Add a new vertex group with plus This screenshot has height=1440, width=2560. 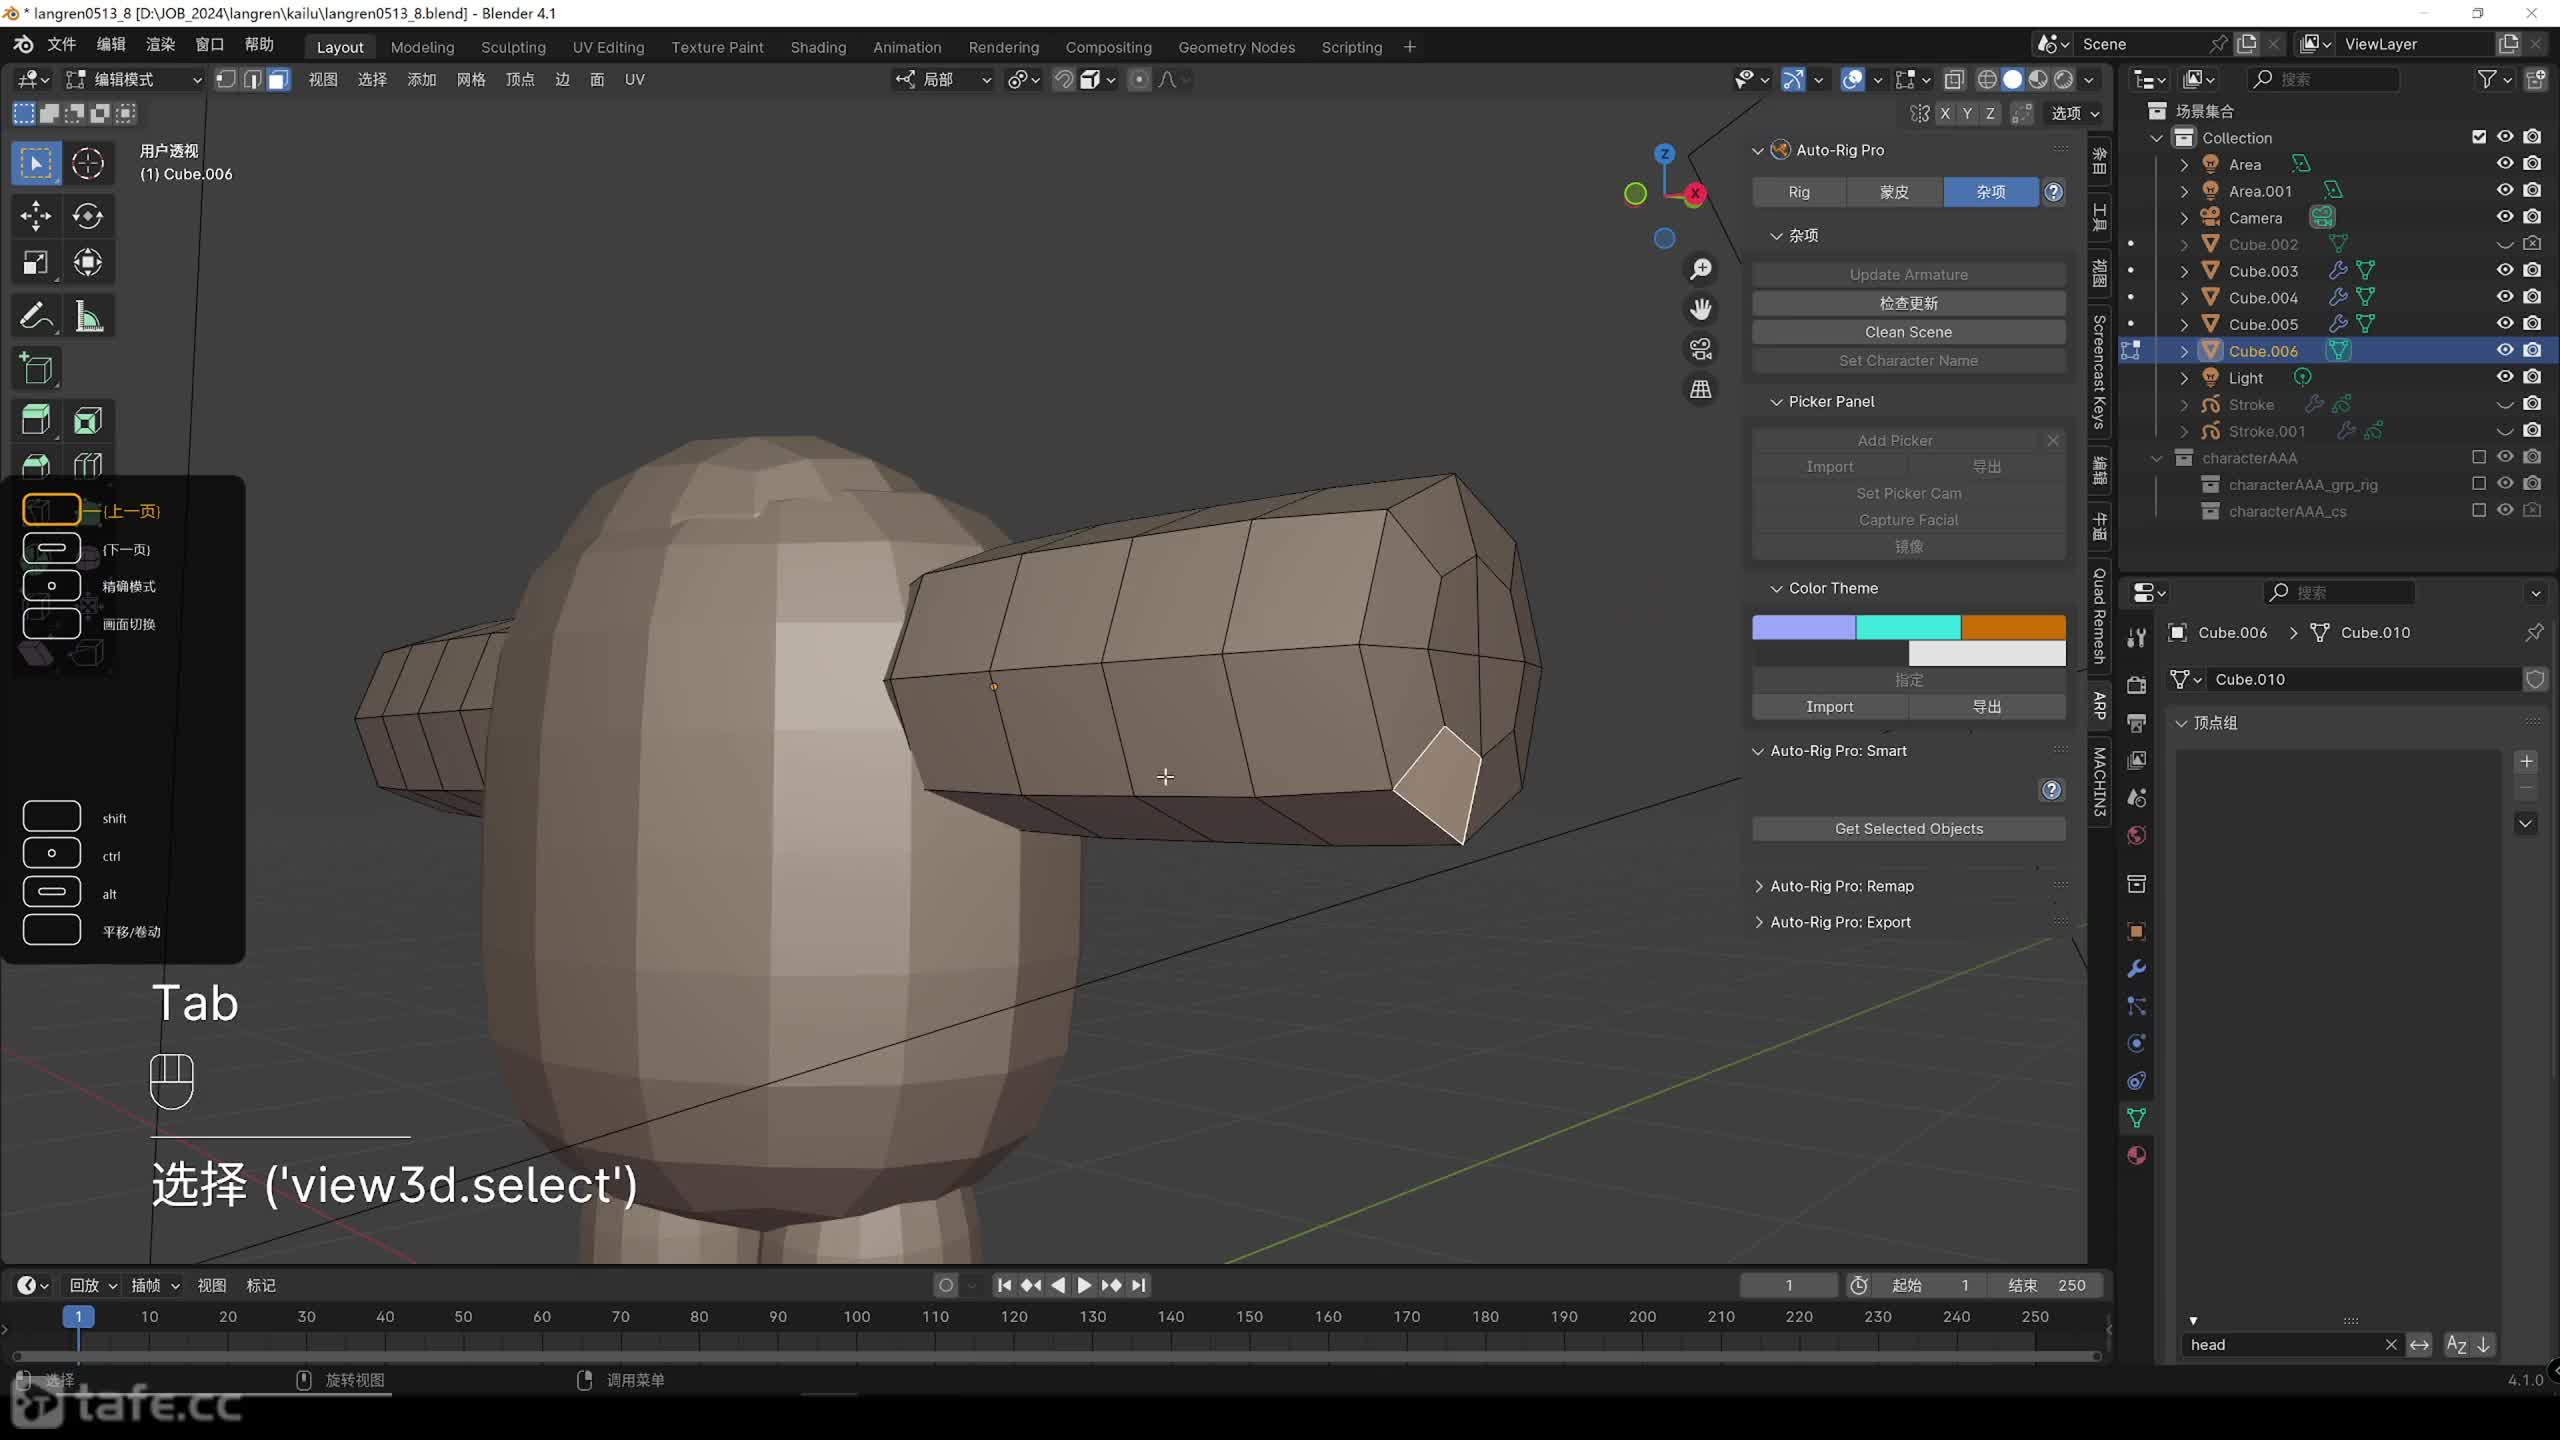click(x=2526, y=762)
